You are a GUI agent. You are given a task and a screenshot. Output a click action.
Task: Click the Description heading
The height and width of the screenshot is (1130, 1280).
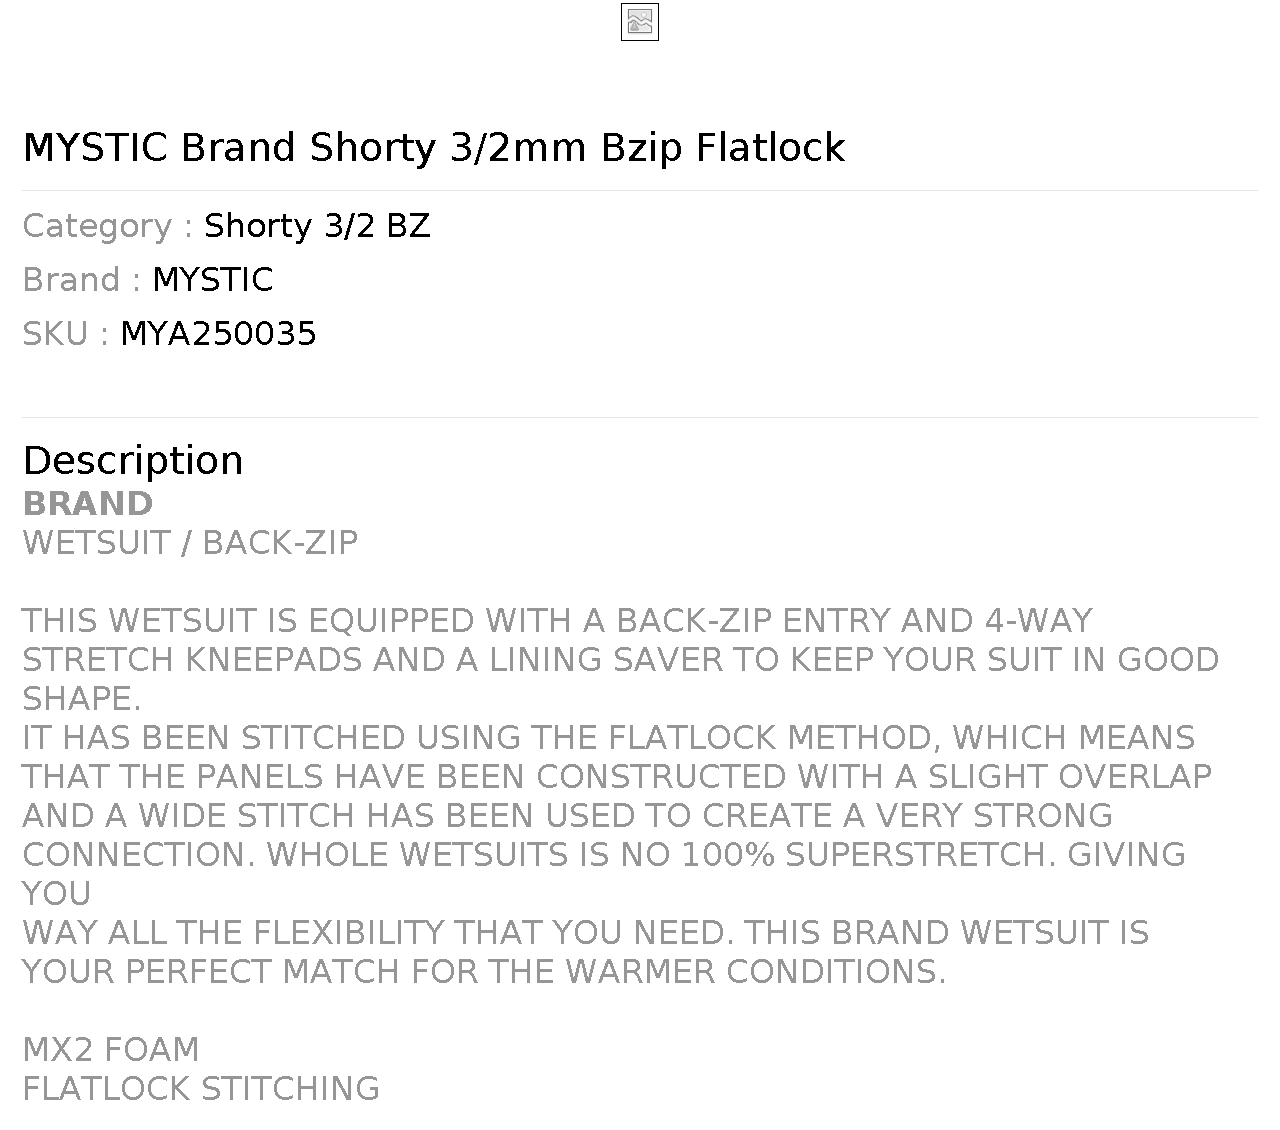[132, 461]
